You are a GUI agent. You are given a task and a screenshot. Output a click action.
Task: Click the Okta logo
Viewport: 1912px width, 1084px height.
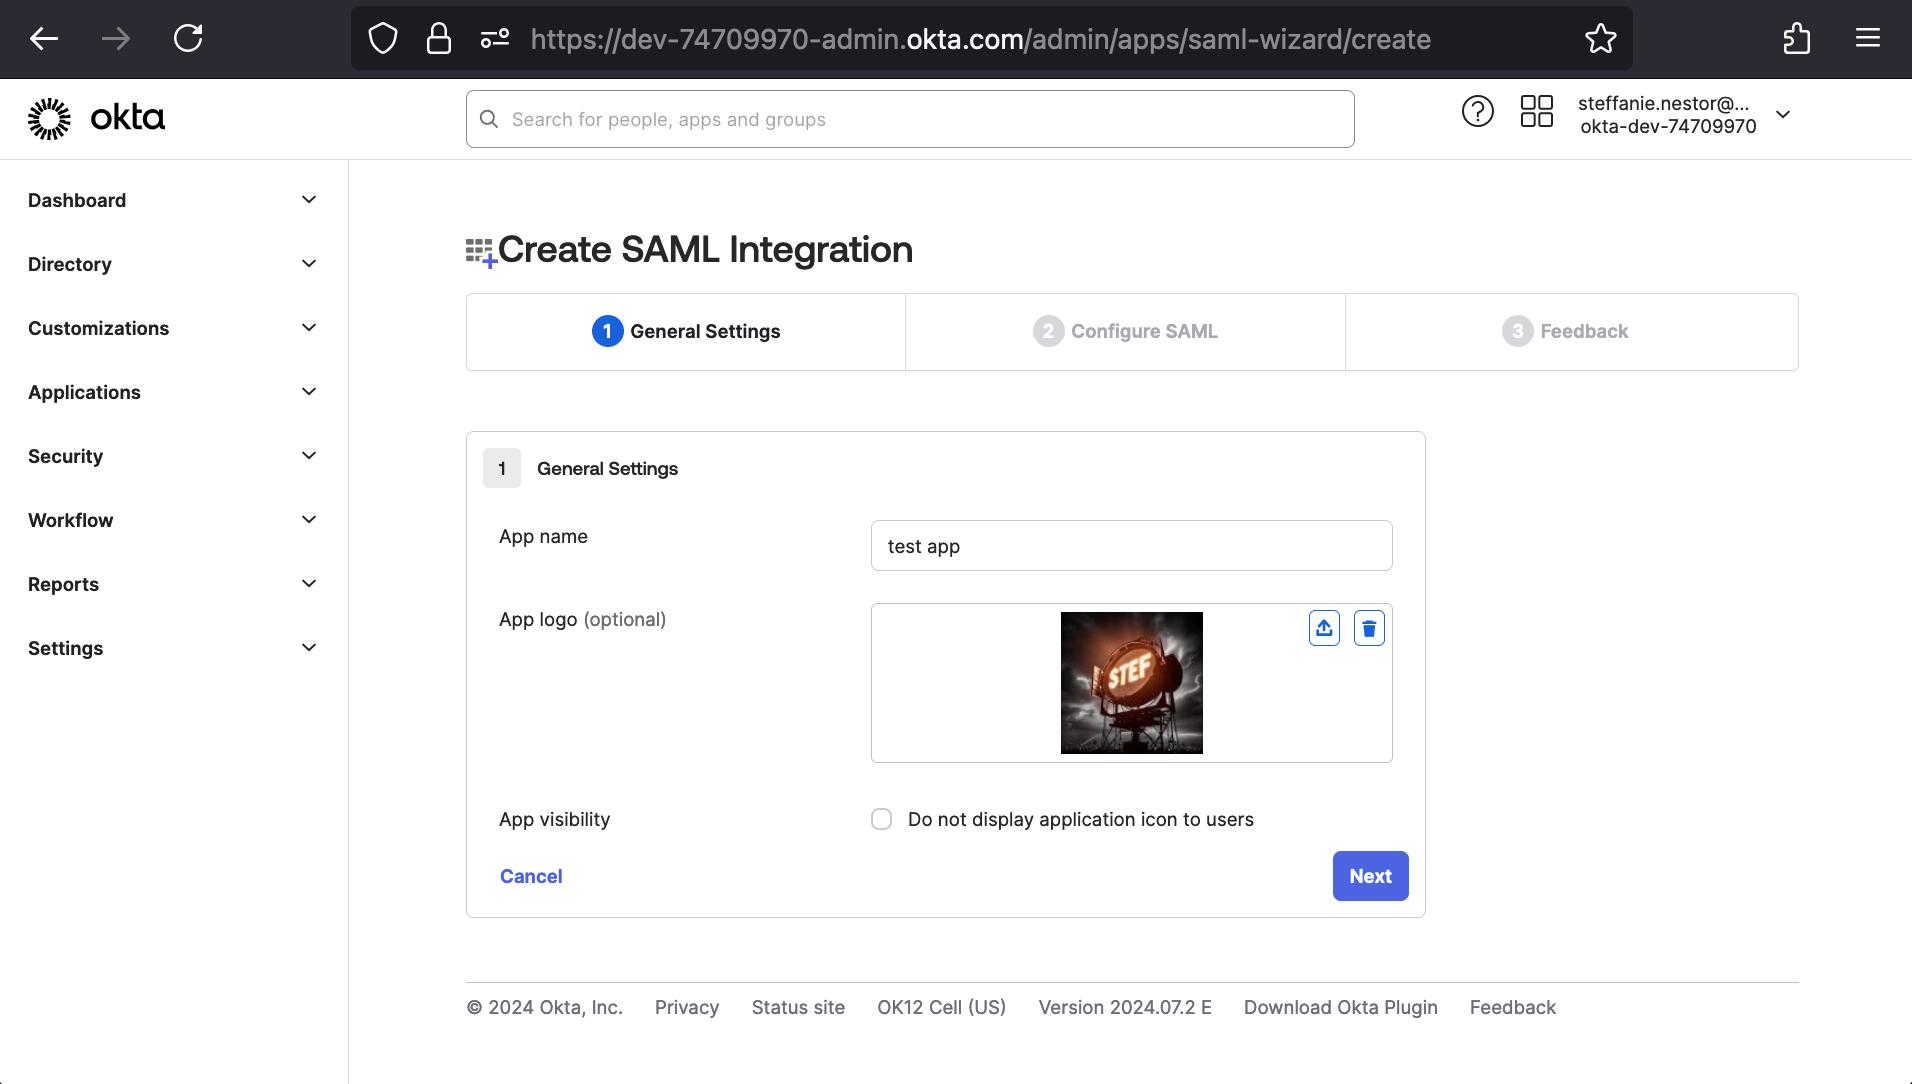(x=96, y=118)
